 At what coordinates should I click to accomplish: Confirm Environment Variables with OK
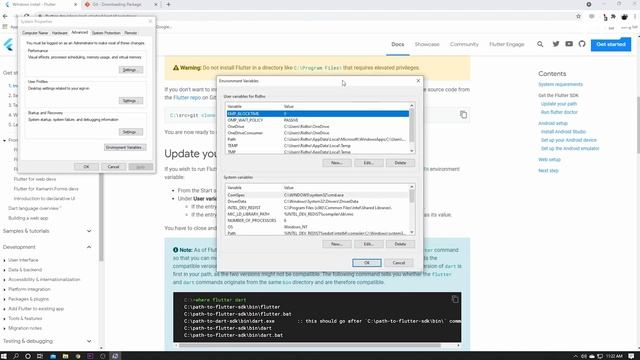(x=367, y=263)
